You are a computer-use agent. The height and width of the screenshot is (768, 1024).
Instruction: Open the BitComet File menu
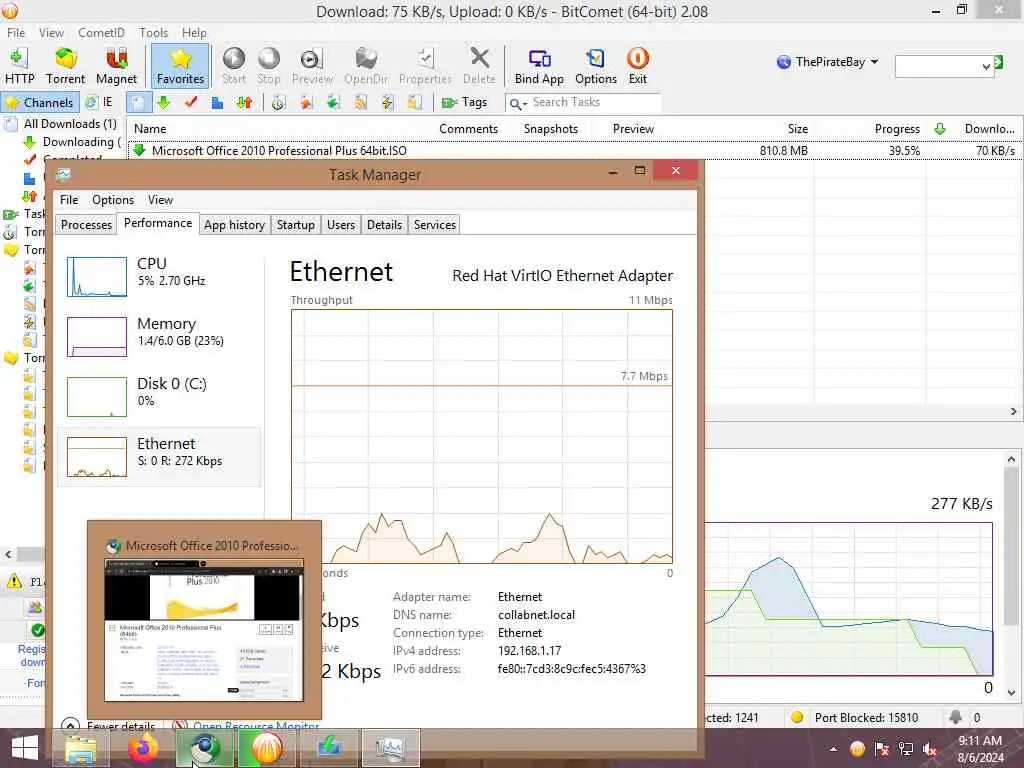[16, 33]
